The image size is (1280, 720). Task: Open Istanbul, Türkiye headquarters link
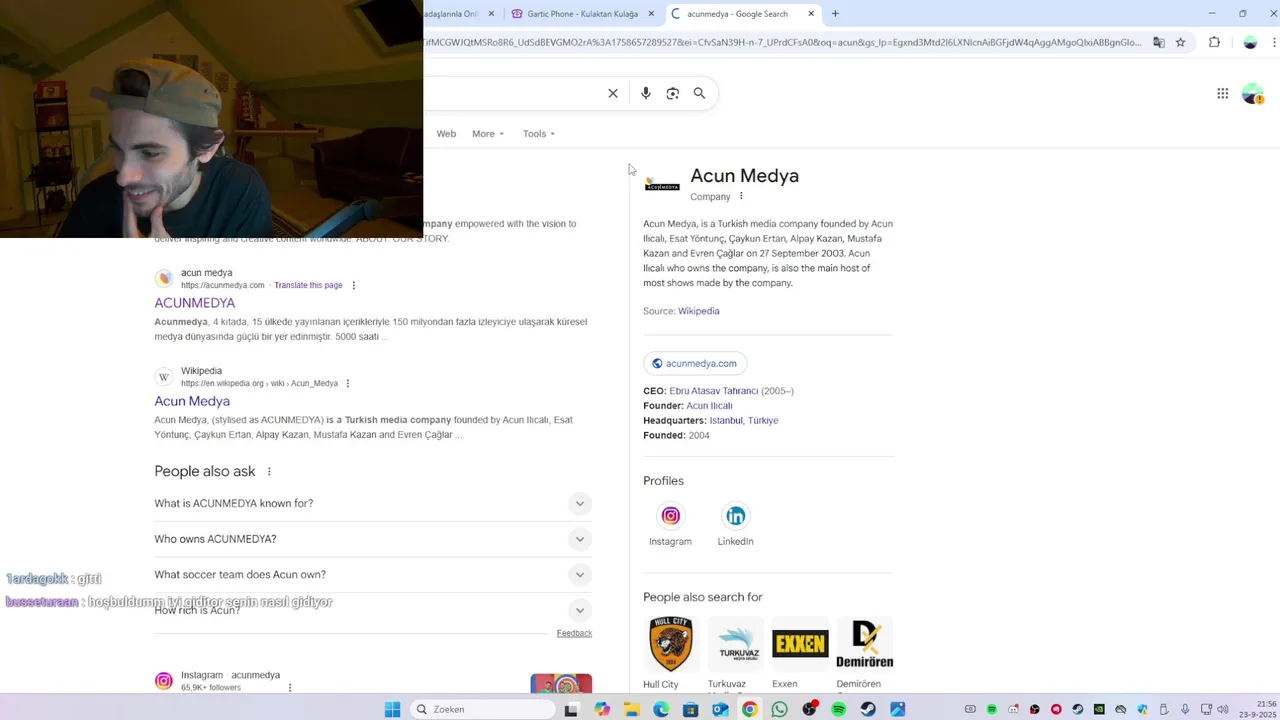click(x=744, y=421)
